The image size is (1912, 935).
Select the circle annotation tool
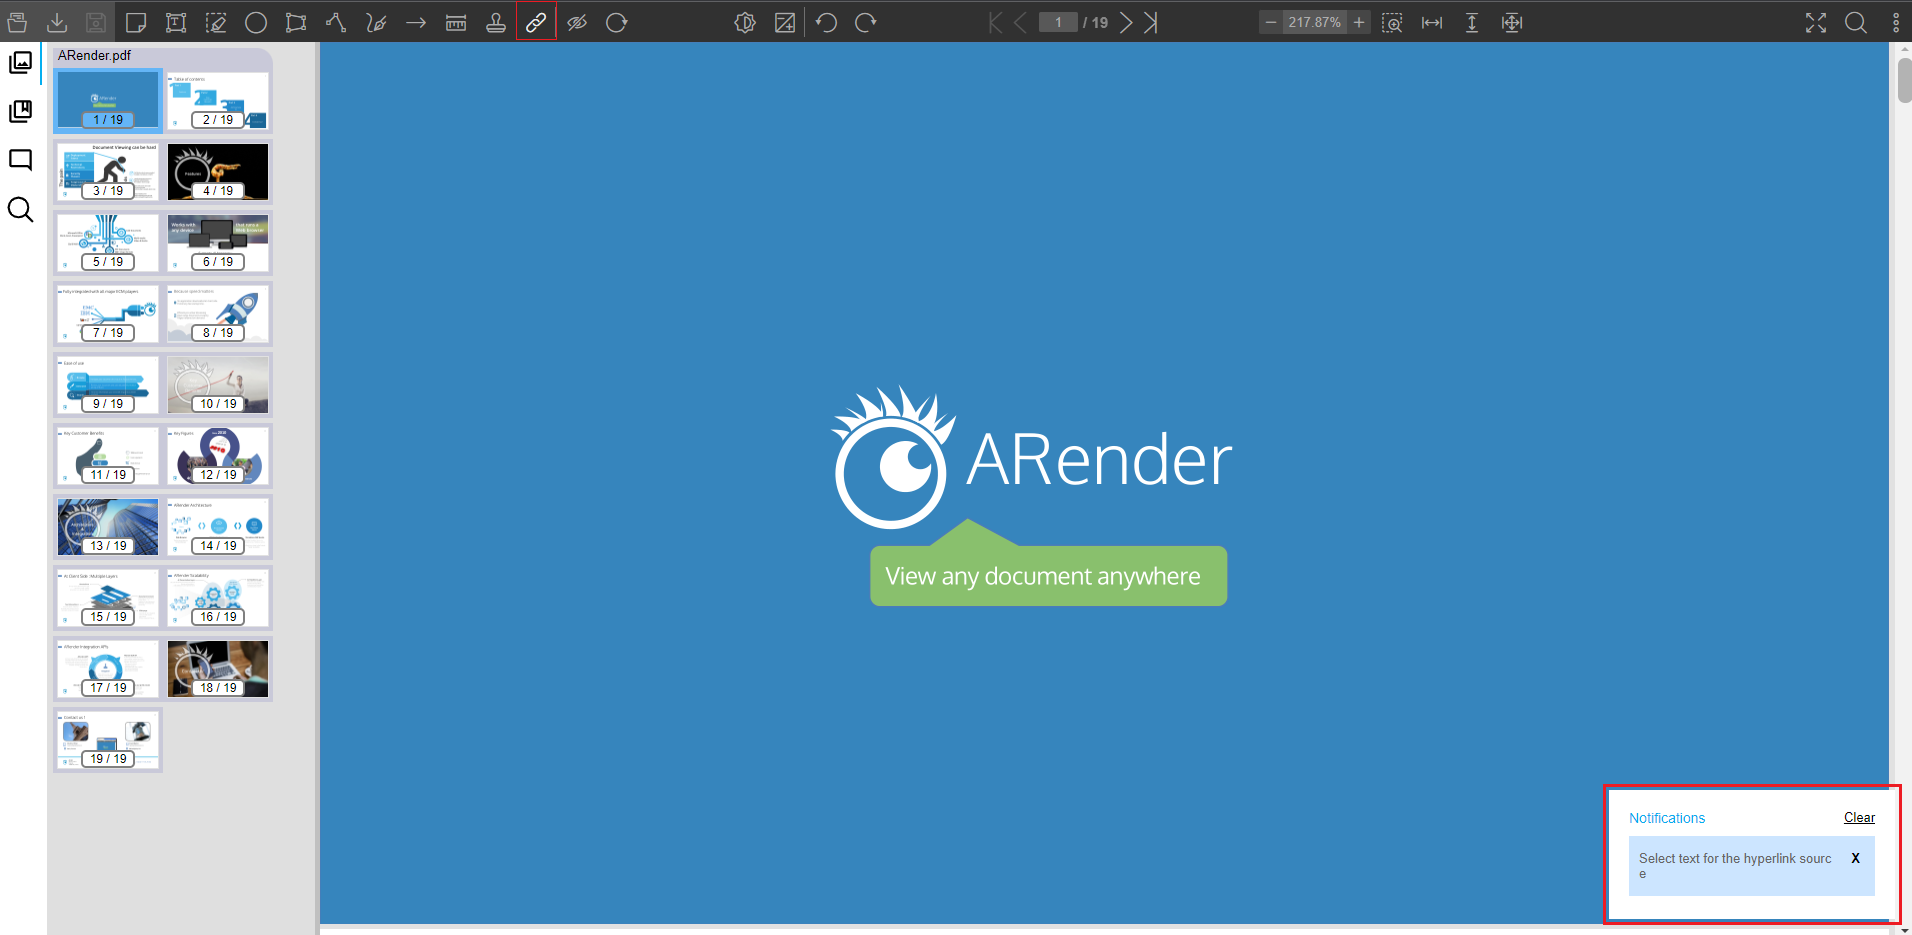256,22
